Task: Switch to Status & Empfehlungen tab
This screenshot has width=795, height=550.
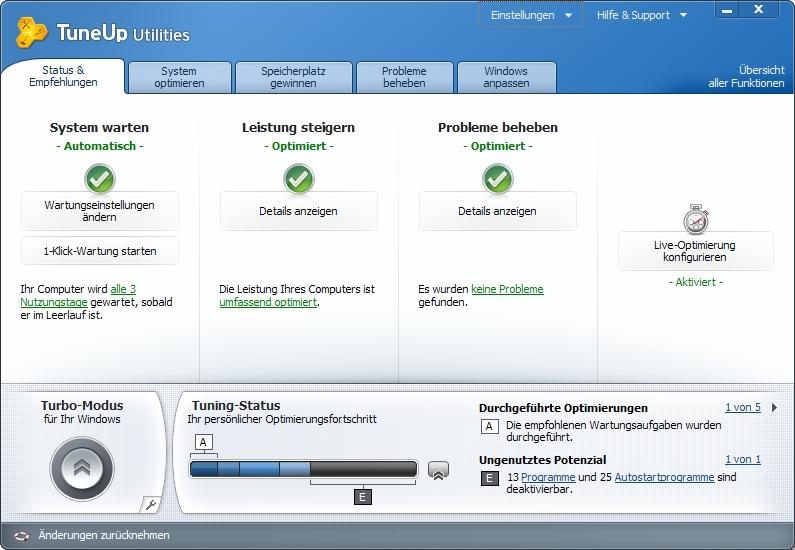Action: (x=63, y=77)
